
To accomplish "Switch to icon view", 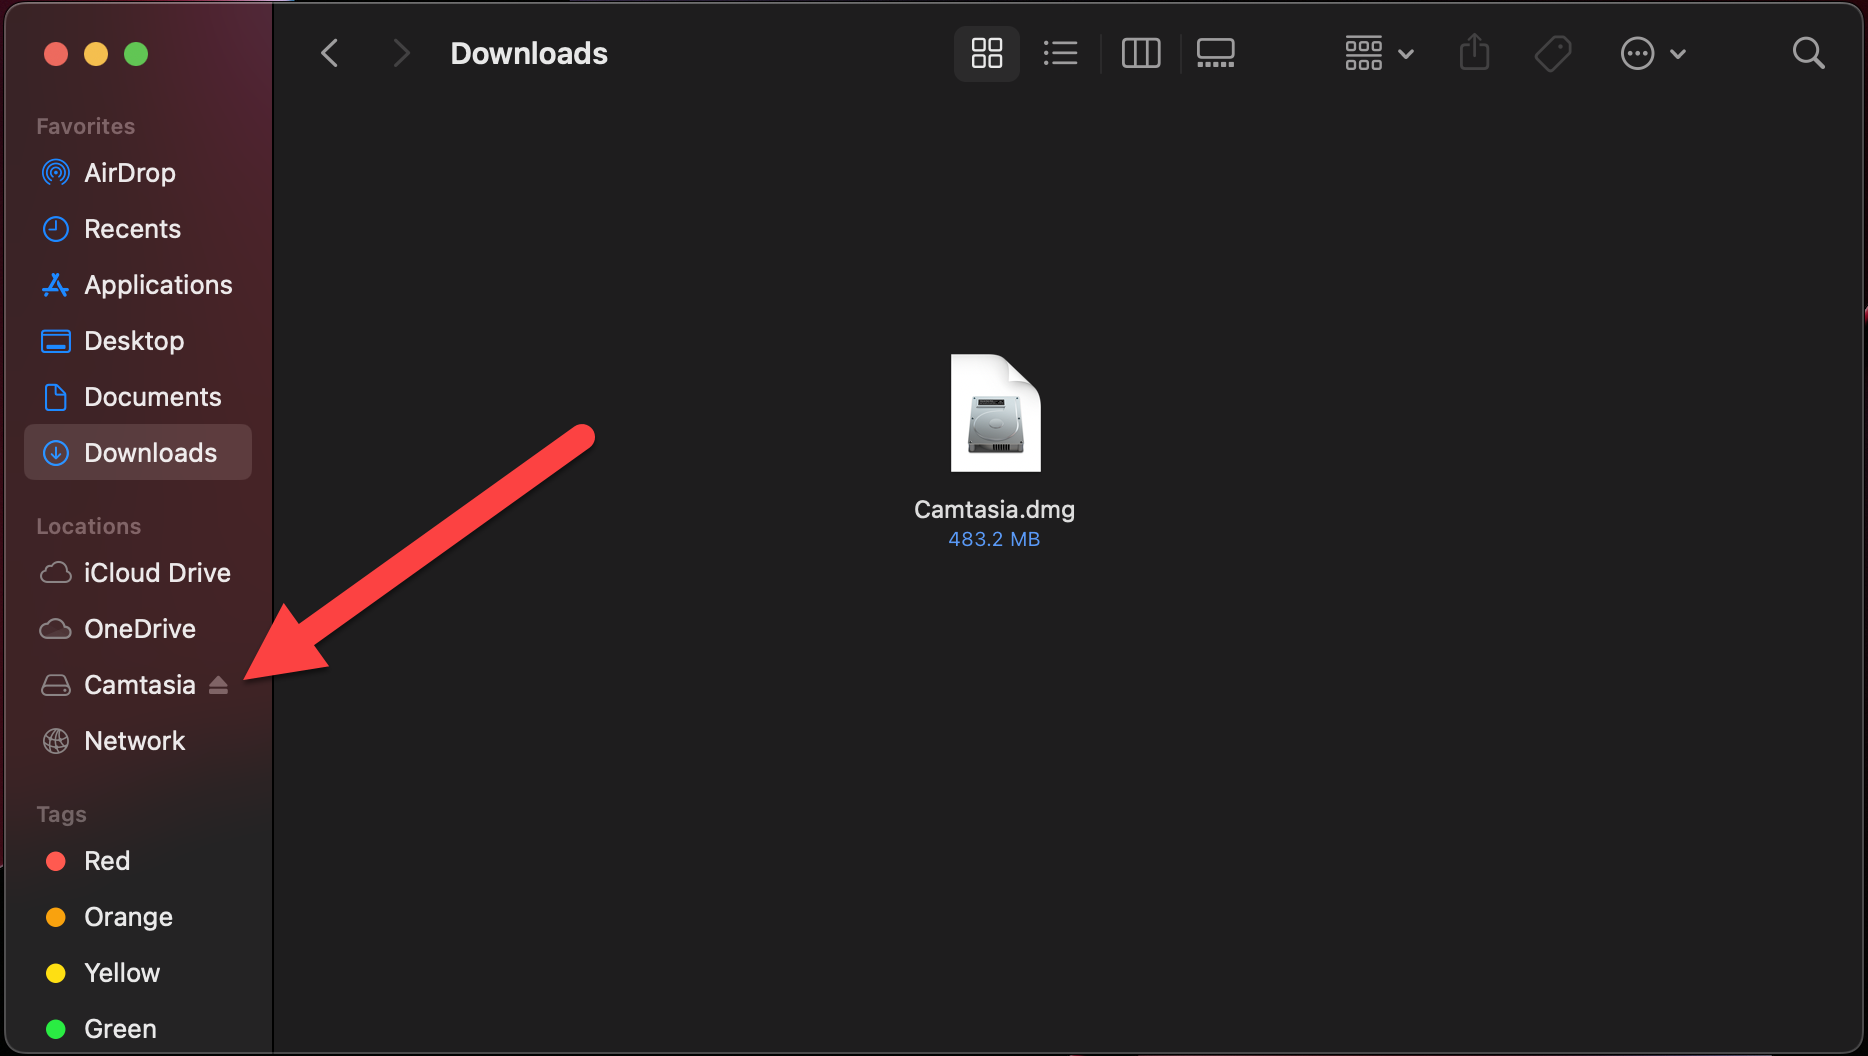I will coord(986,53).
